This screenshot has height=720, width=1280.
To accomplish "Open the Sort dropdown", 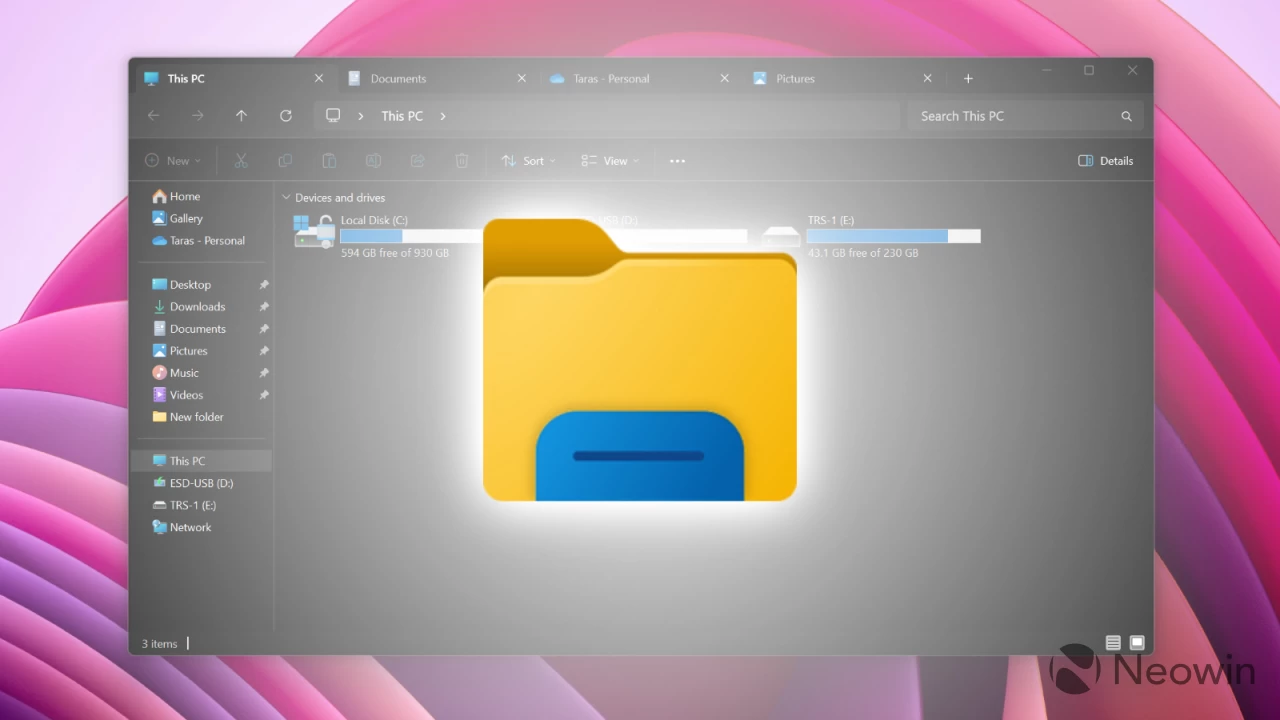I will (x=527, y=160).
